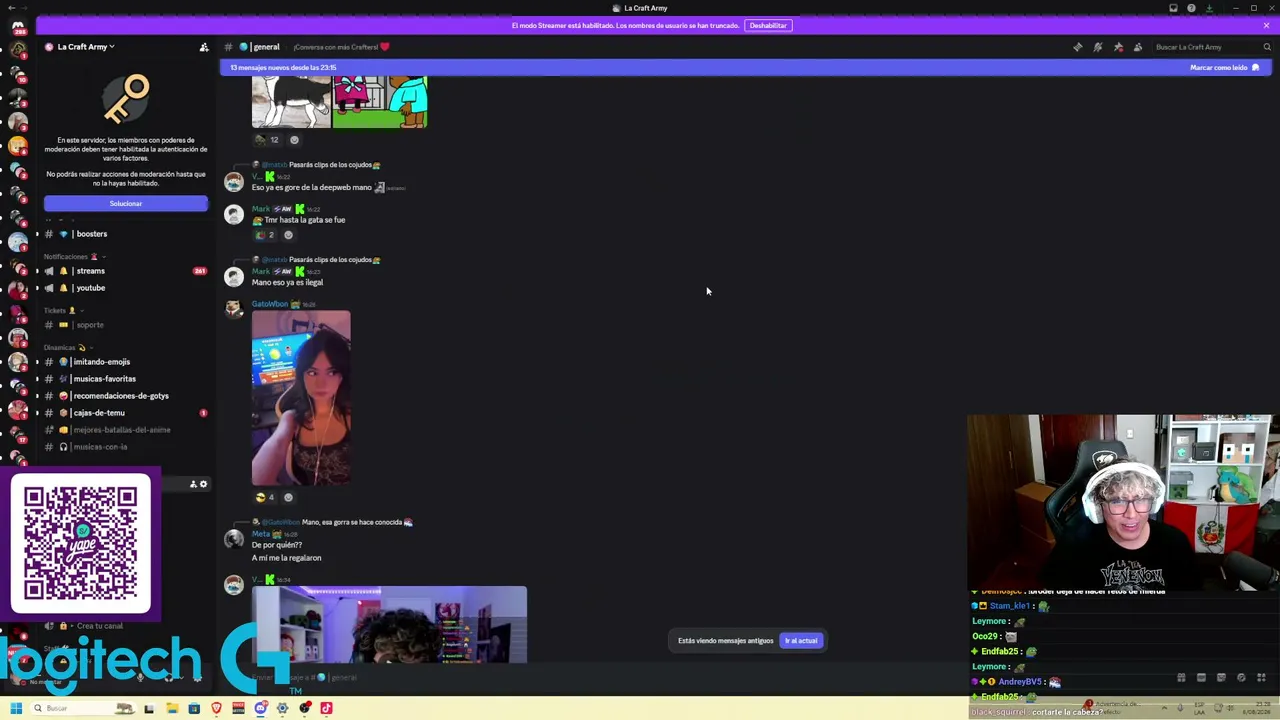Open the channel settings gear above the QR overlay
This screenshot has height=720, width=1280.
(x=203, y=484)
